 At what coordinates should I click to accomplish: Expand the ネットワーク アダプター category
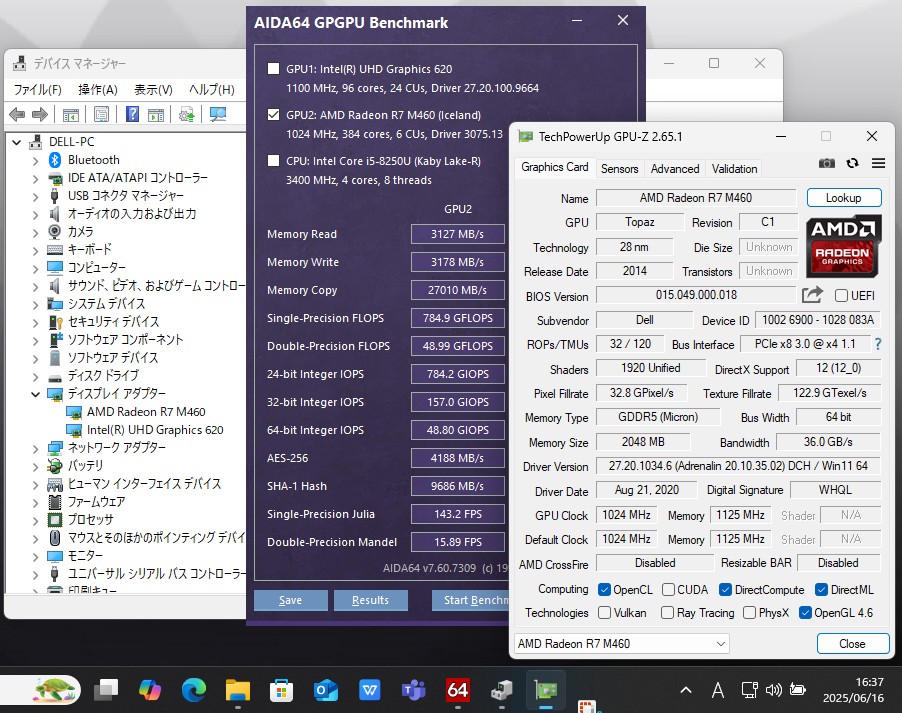(x=36, y=448)
